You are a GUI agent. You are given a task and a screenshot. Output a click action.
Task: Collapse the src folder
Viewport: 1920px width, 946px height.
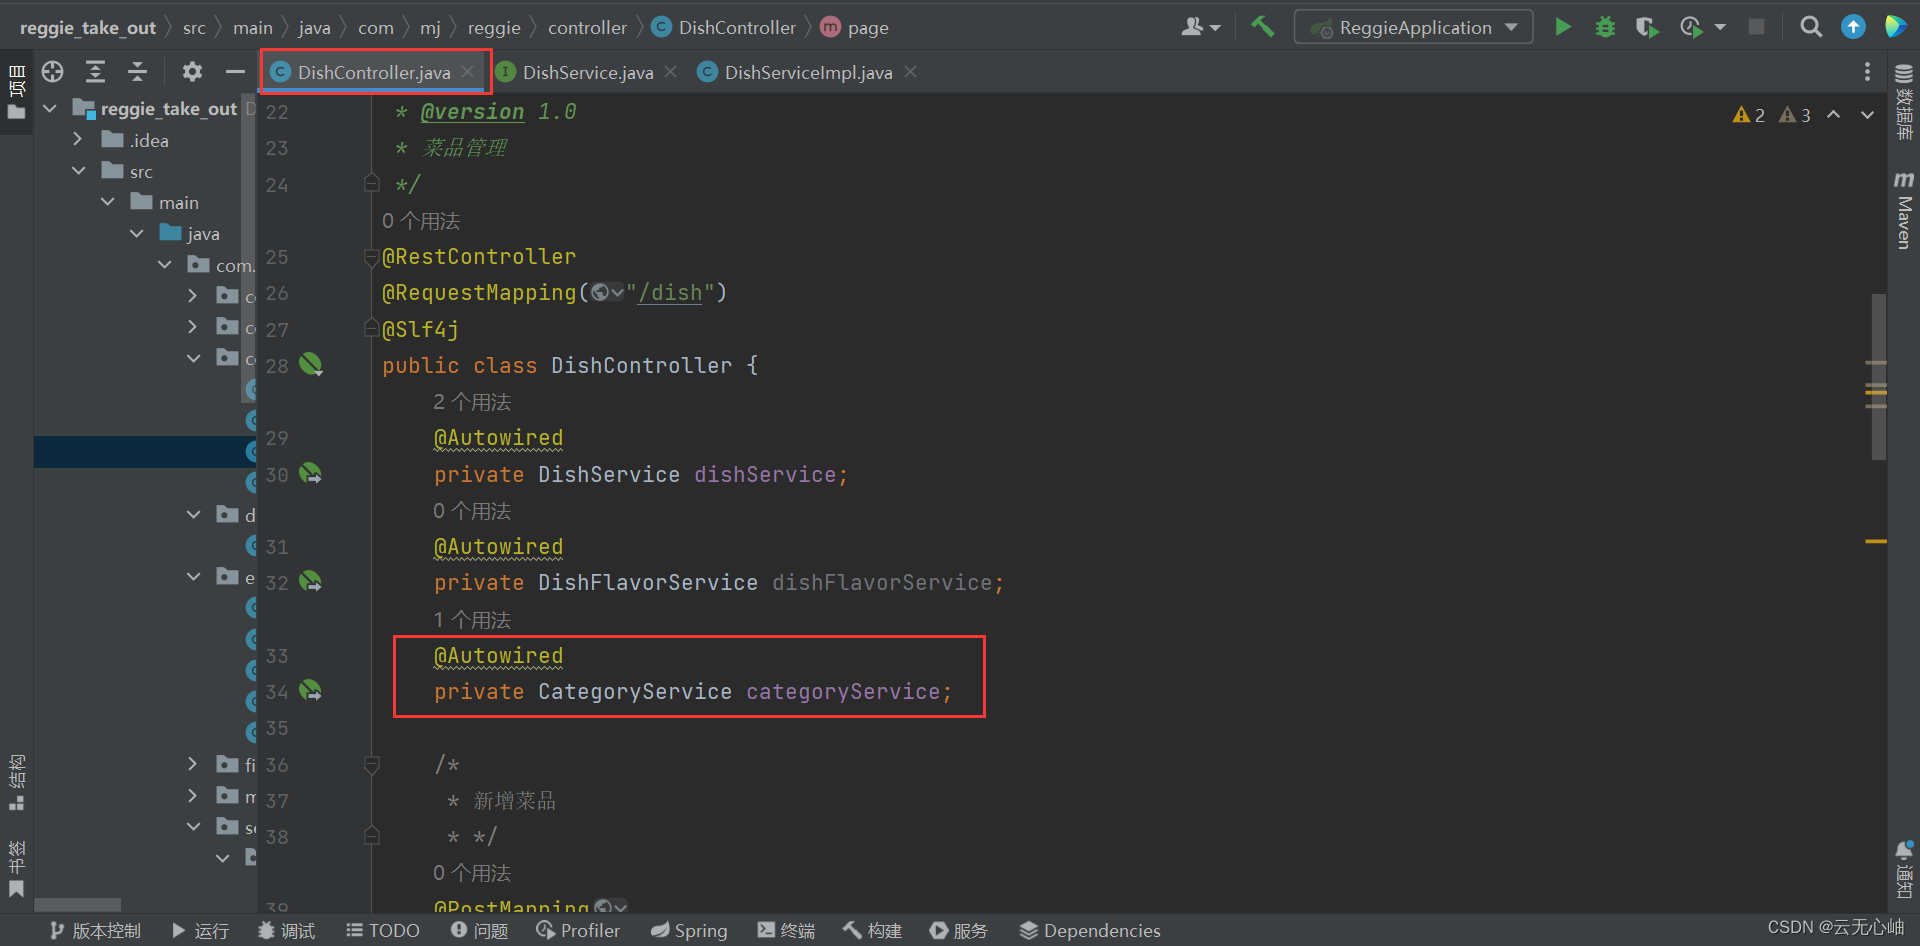(x=78, y=171)
